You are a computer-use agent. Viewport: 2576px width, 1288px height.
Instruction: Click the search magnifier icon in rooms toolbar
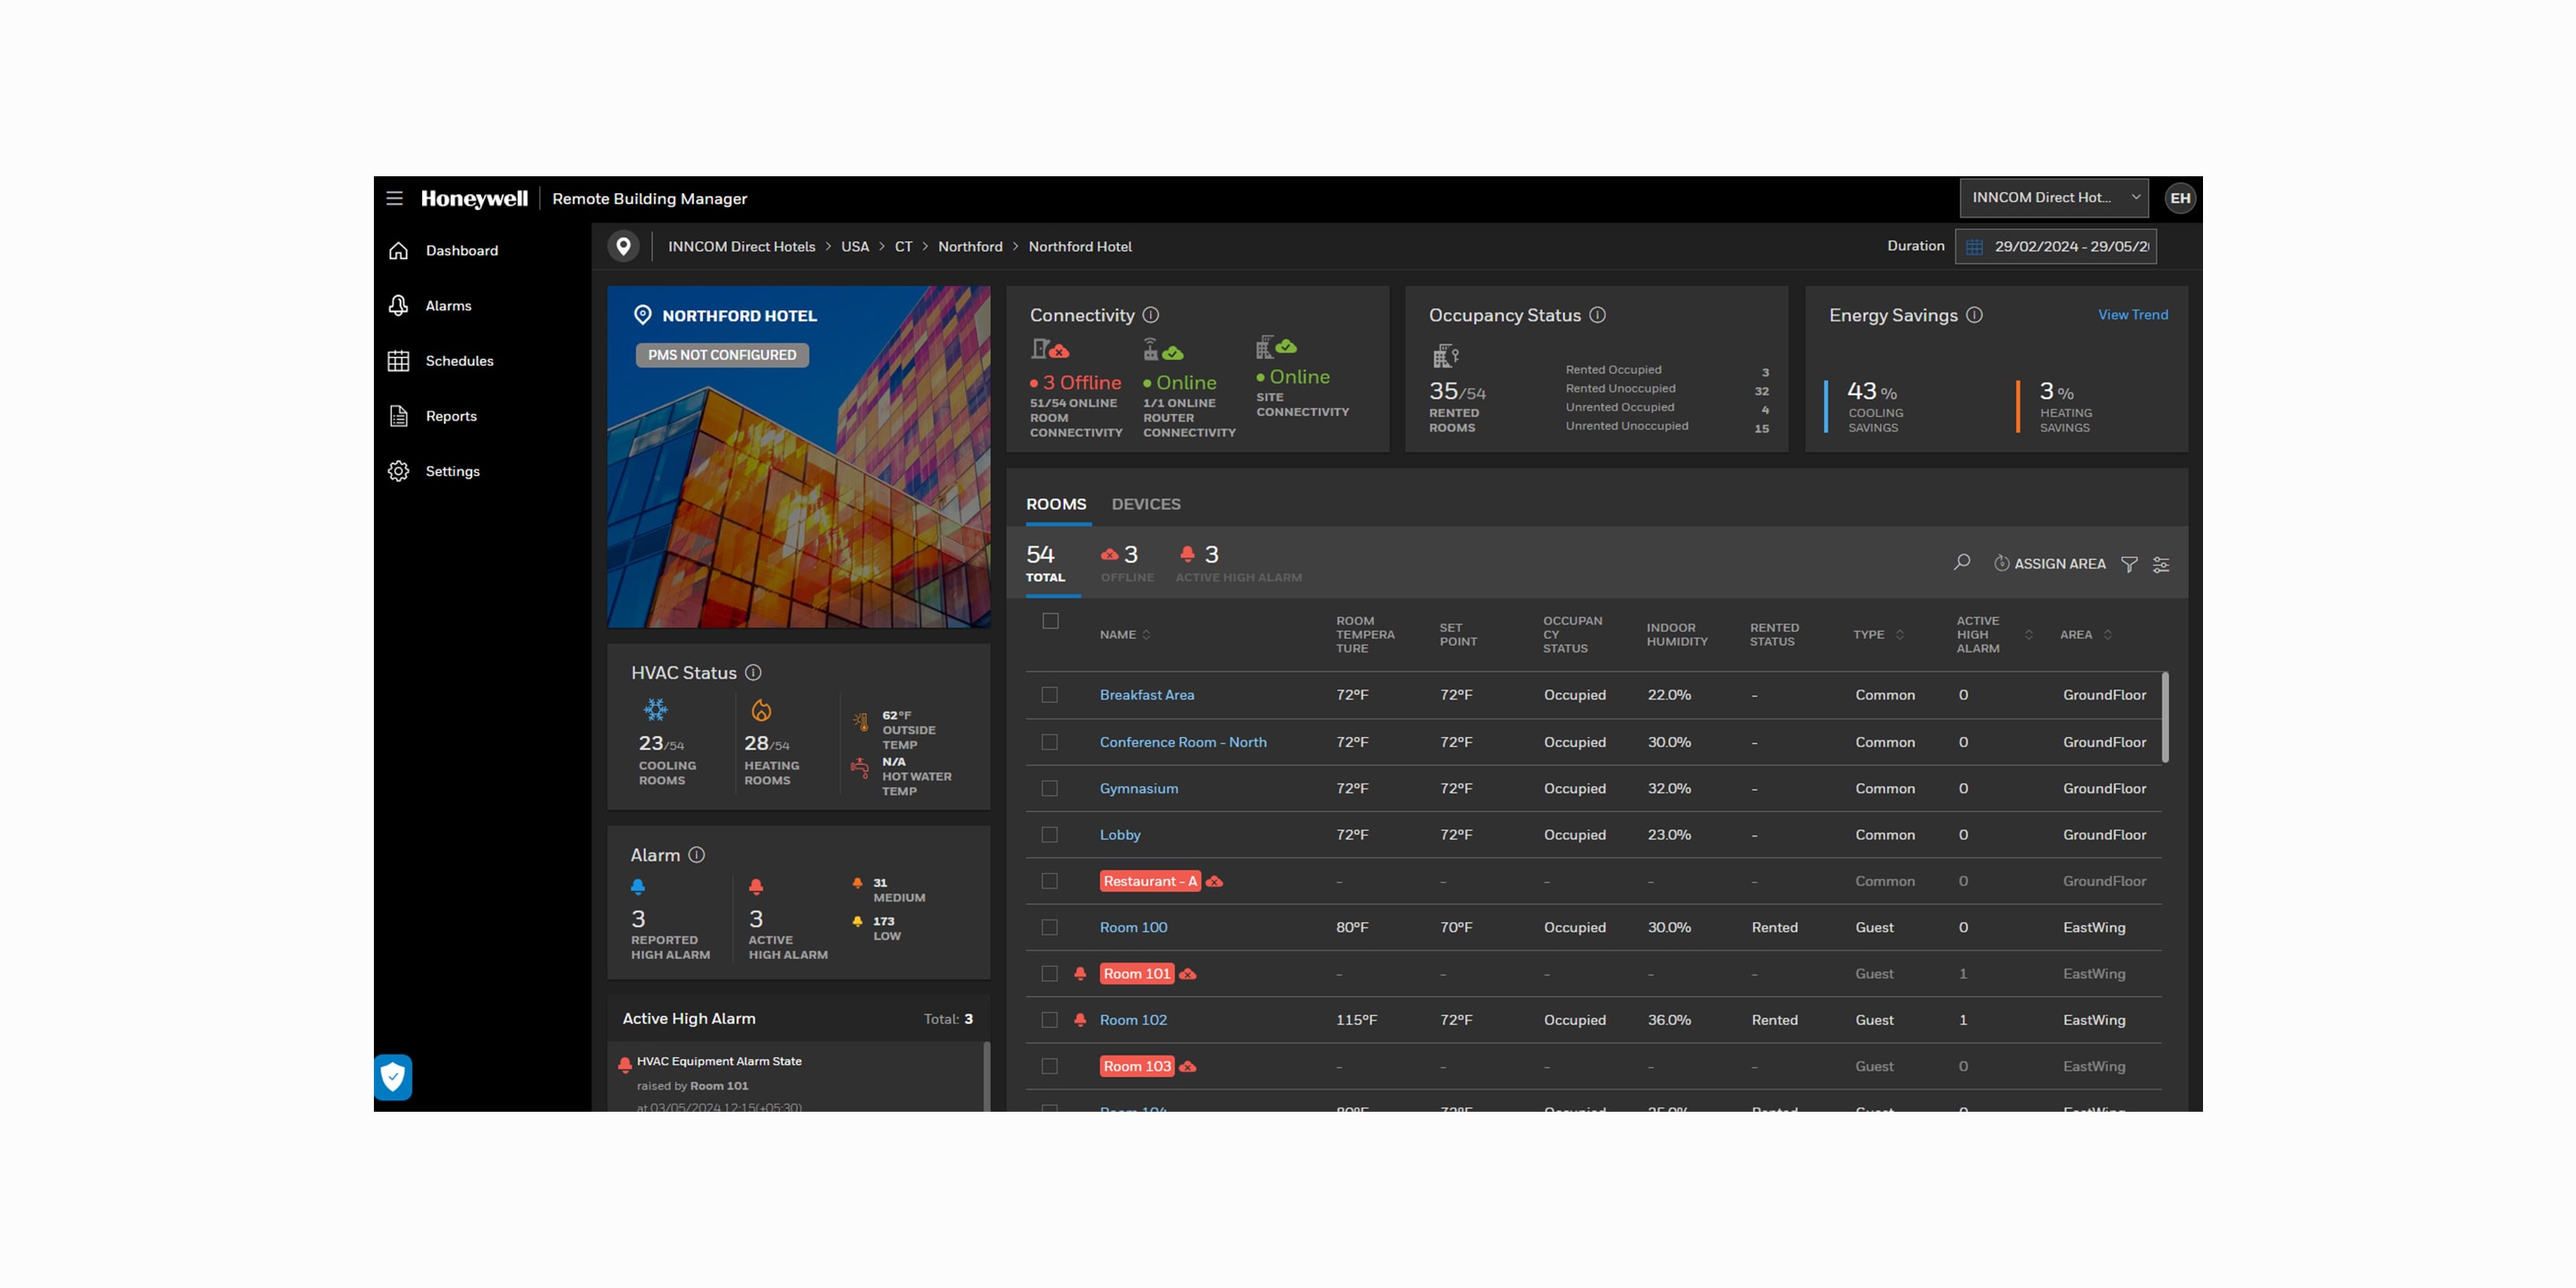[x=1962, y=563]
